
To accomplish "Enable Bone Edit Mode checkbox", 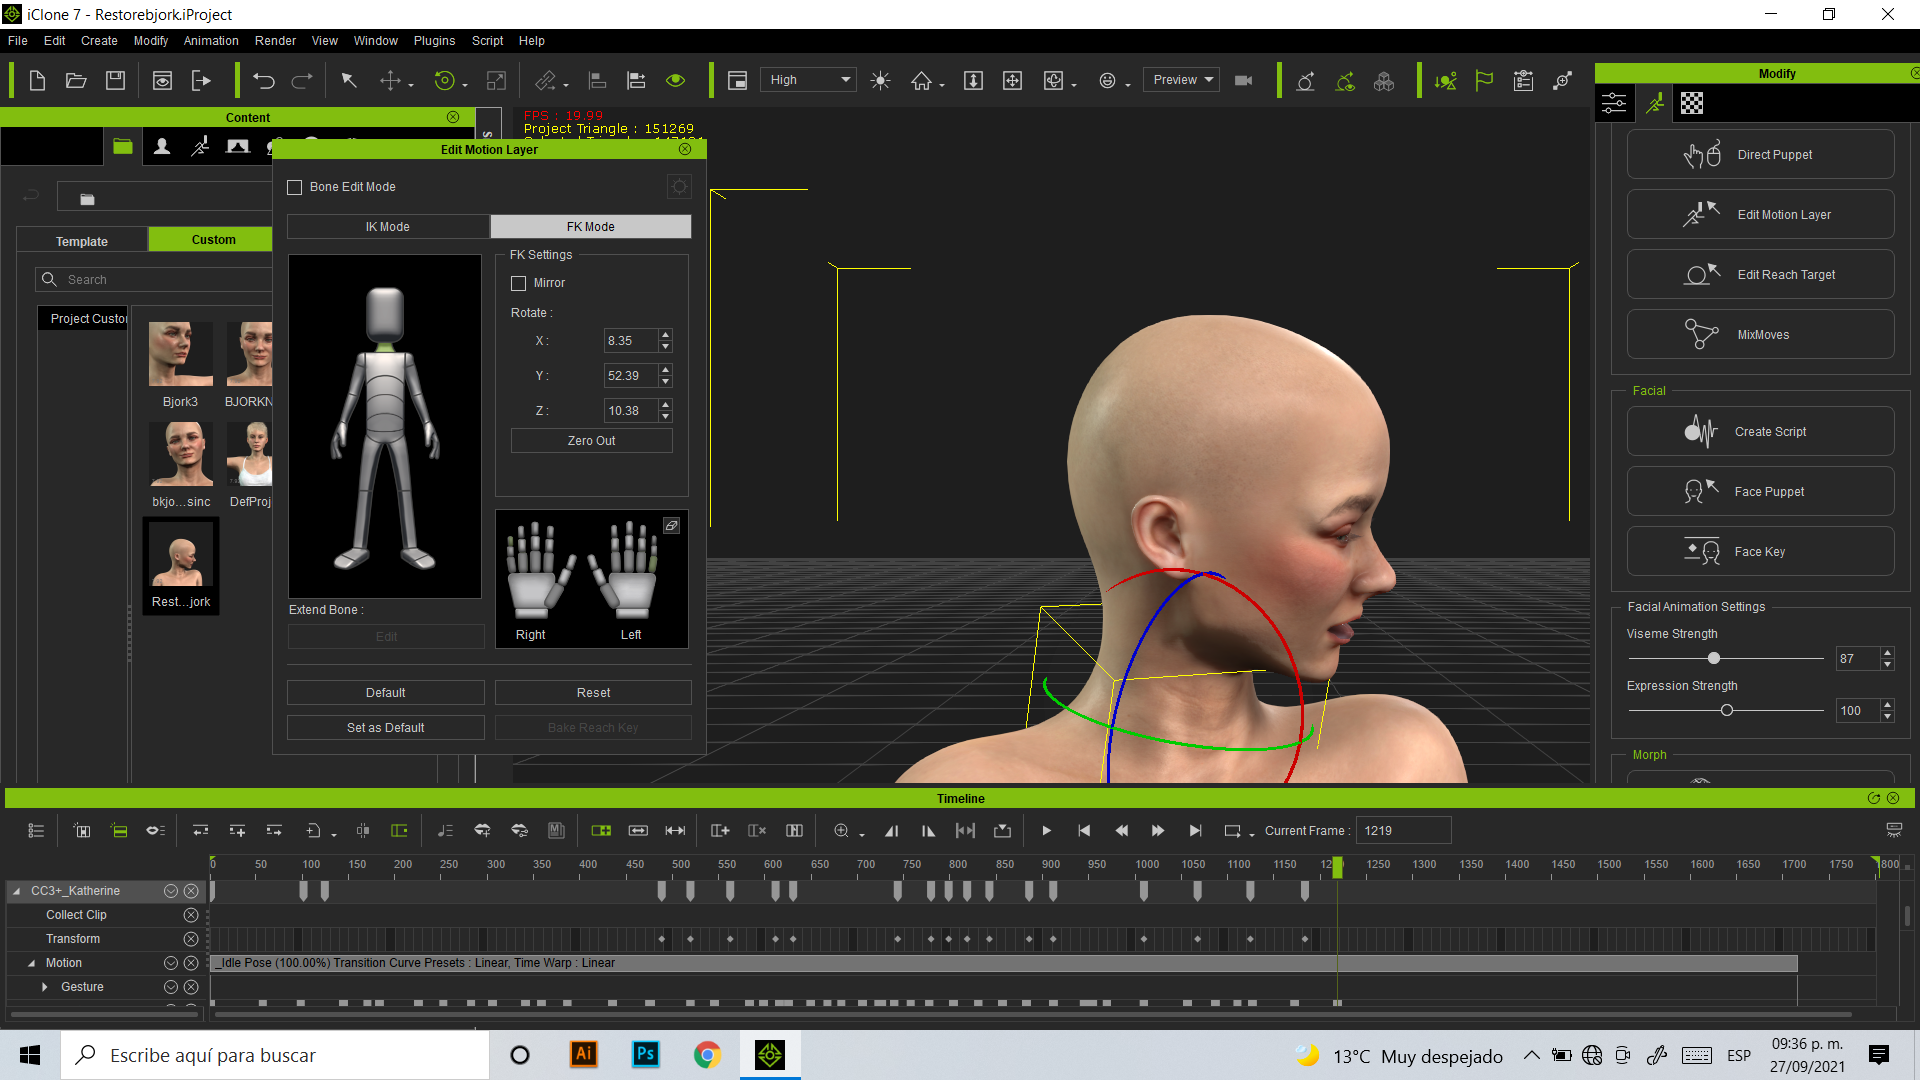I will 295,188.
